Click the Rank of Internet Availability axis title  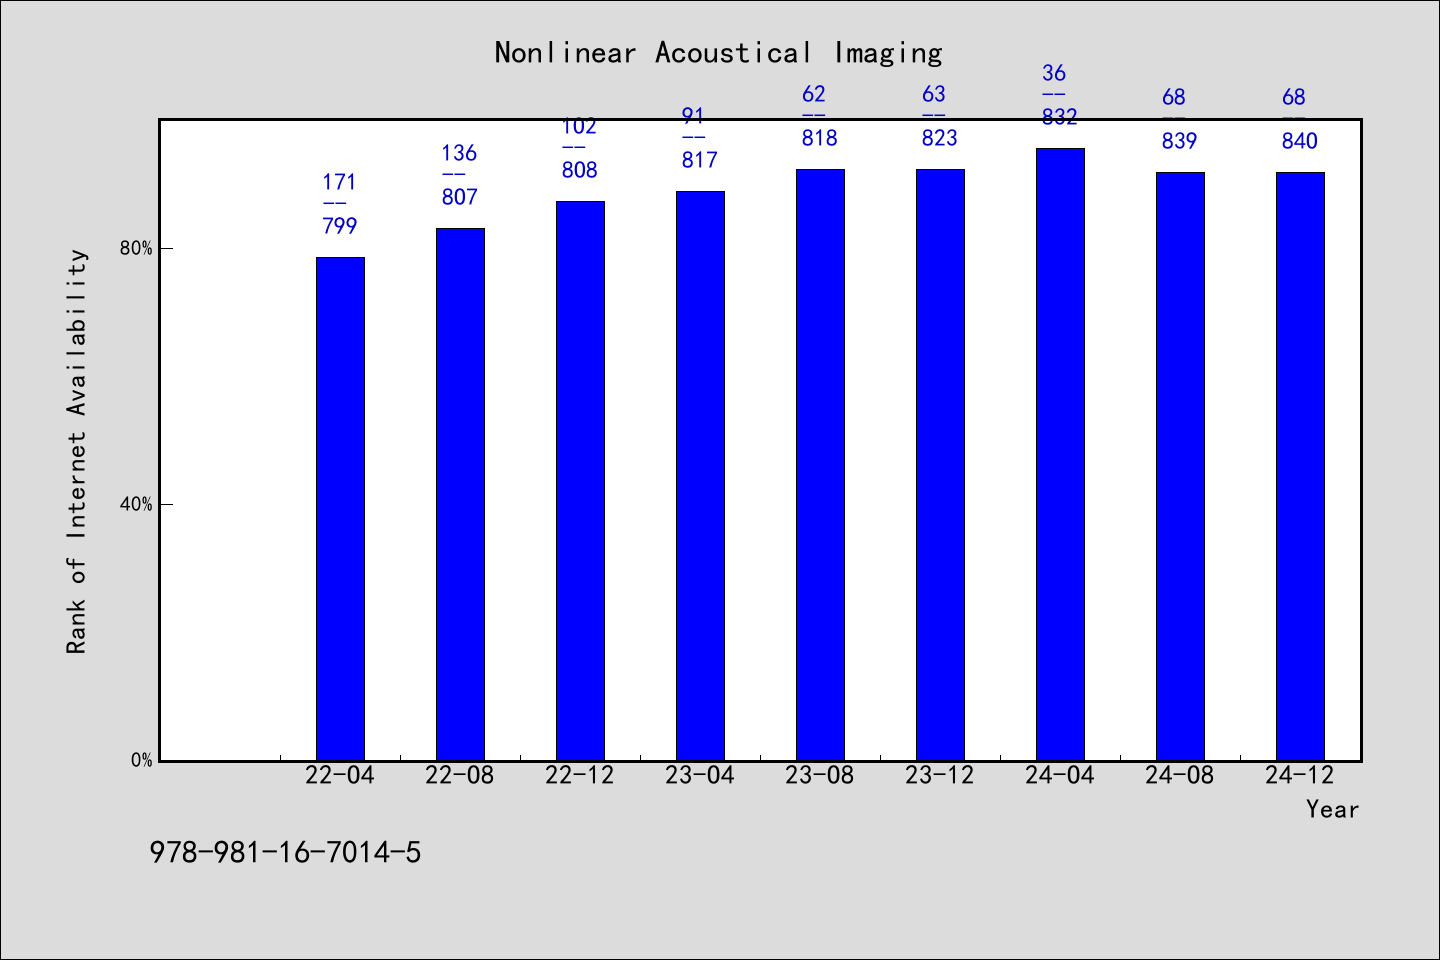pyautogui.click(x=77, y=451)
